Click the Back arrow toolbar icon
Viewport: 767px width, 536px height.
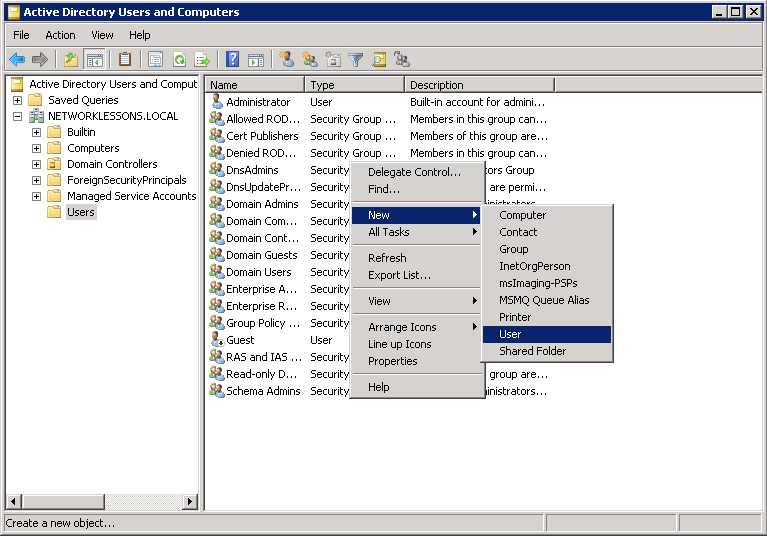[17, 60]
